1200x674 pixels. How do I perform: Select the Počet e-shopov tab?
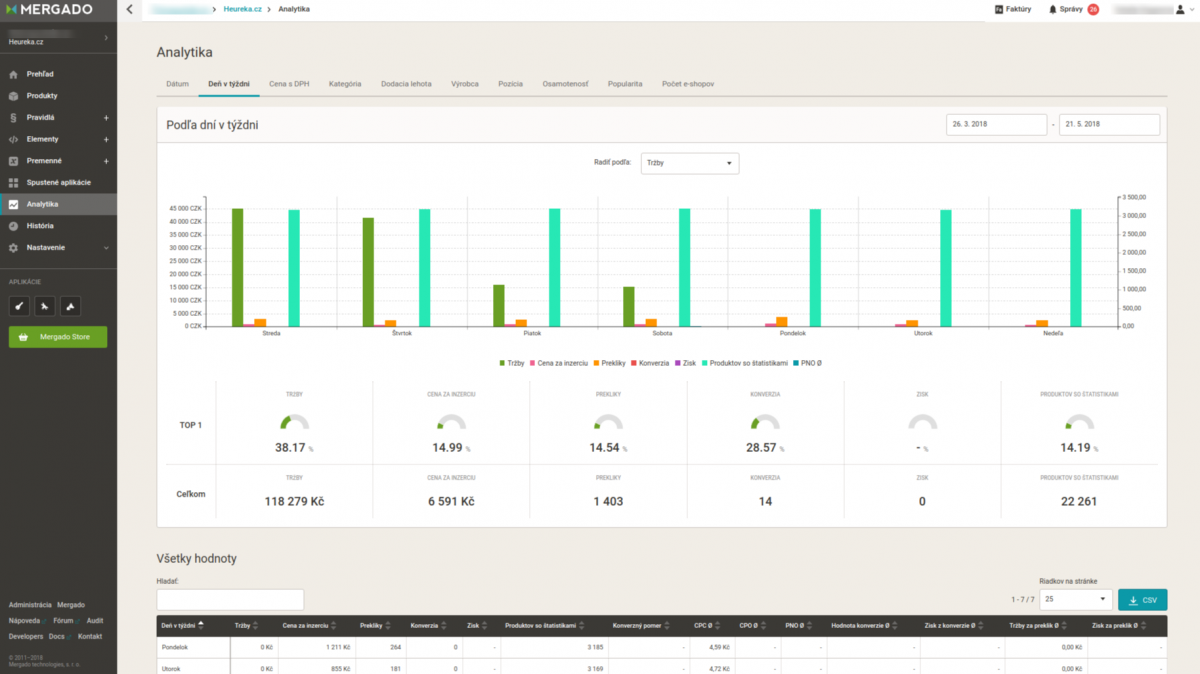pos(688,84)
